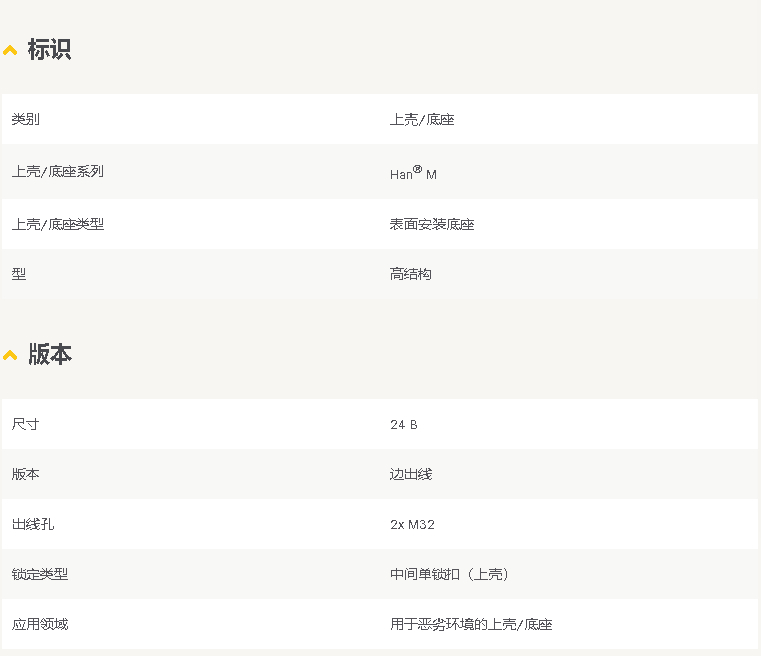Select the 上壳/底座类型 row label
This screenshot has height=656, width=761.
point(58,224)
